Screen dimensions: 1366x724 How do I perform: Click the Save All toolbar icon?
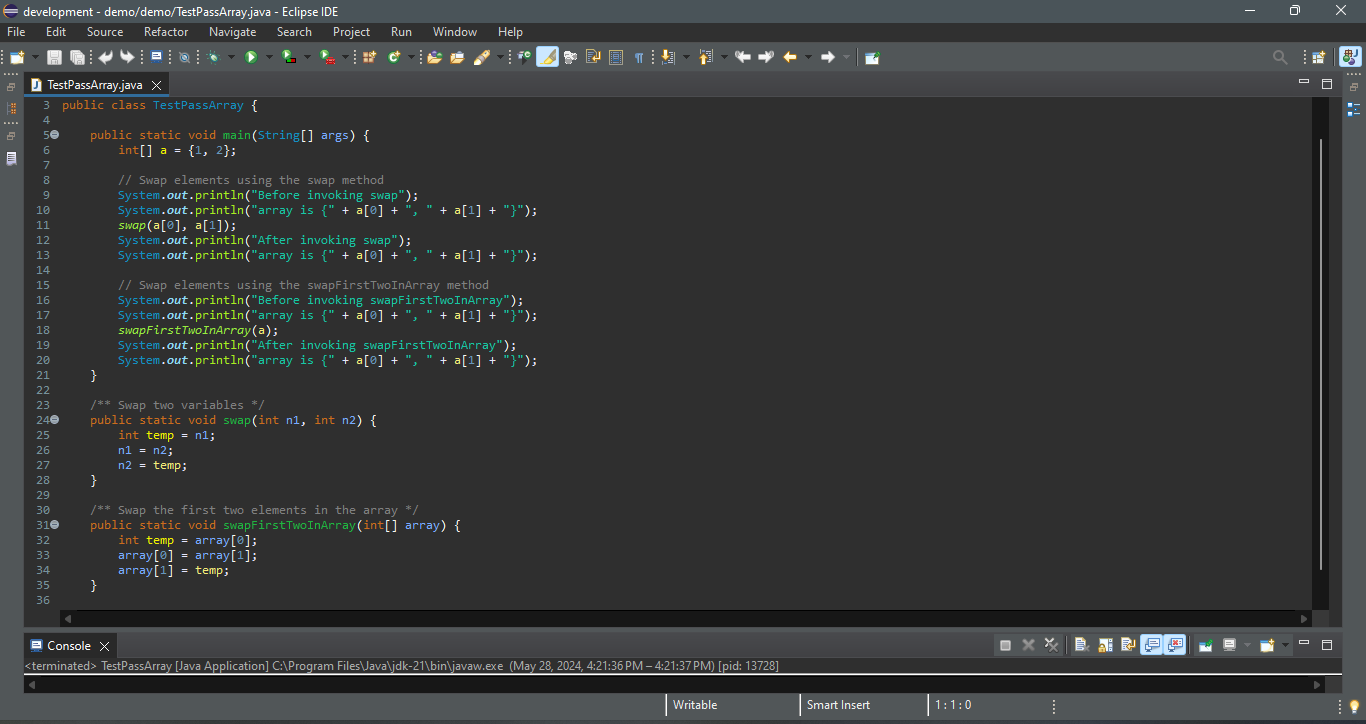click(77, 57)
